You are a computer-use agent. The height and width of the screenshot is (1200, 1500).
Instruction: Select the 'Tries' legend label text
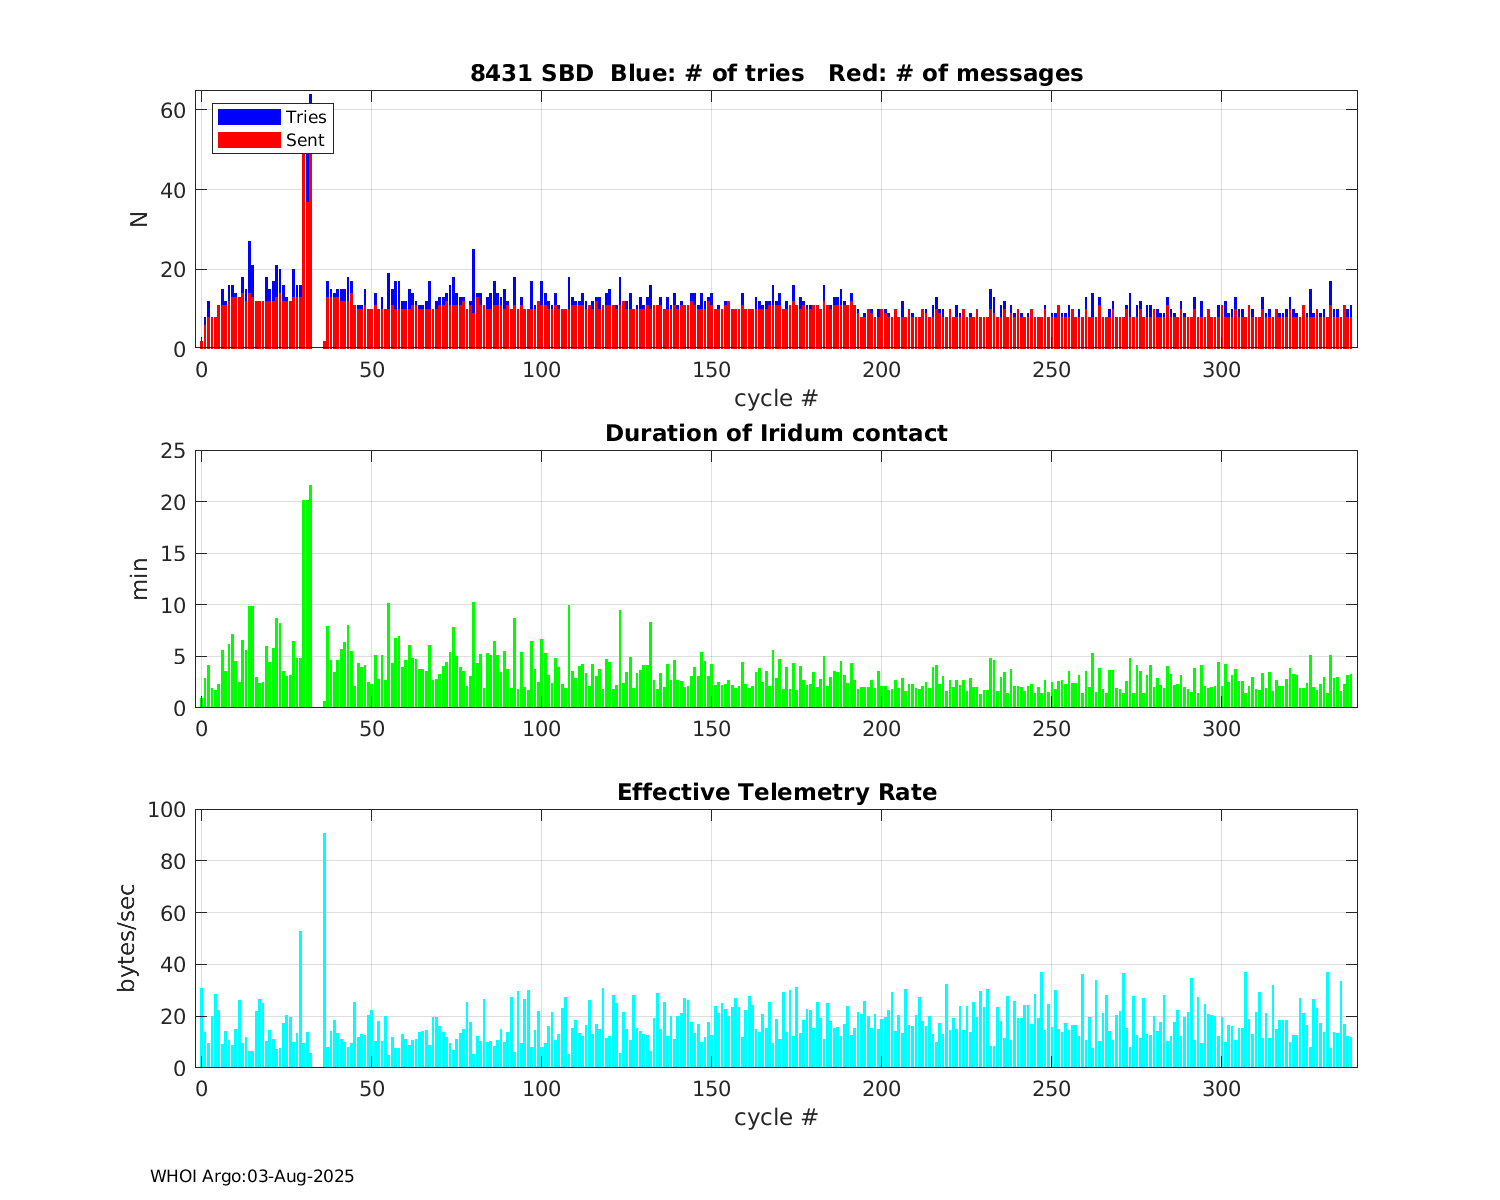[x=306, y=117]
